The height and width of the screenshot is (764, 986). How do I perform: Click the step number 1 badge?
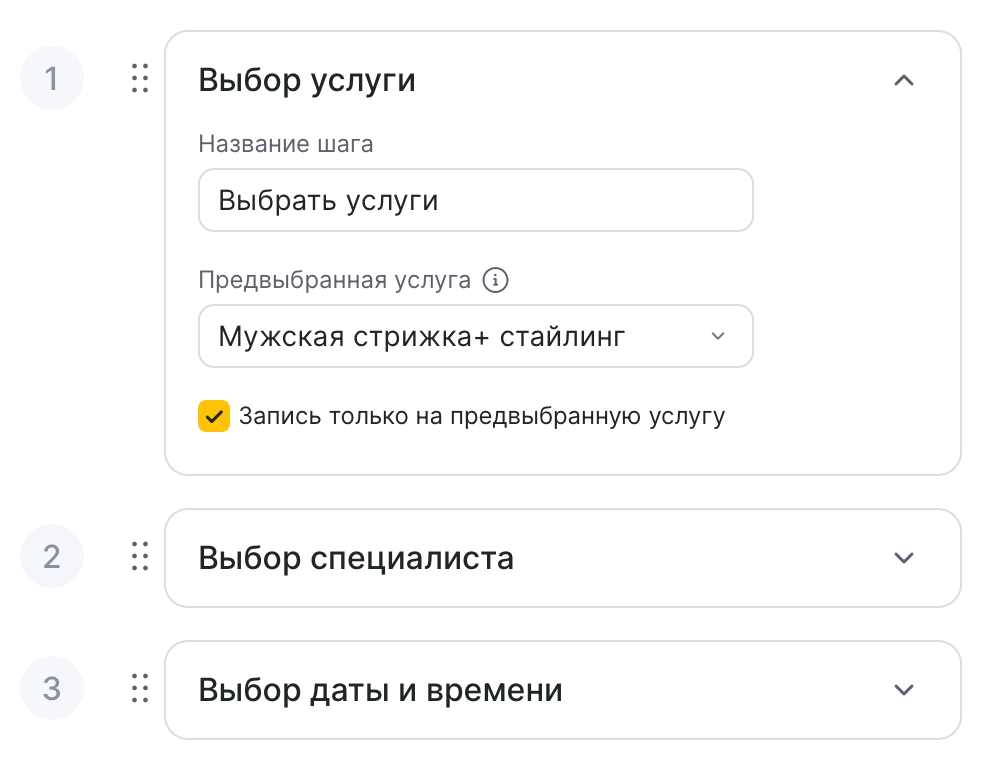(x=52, y=78)
